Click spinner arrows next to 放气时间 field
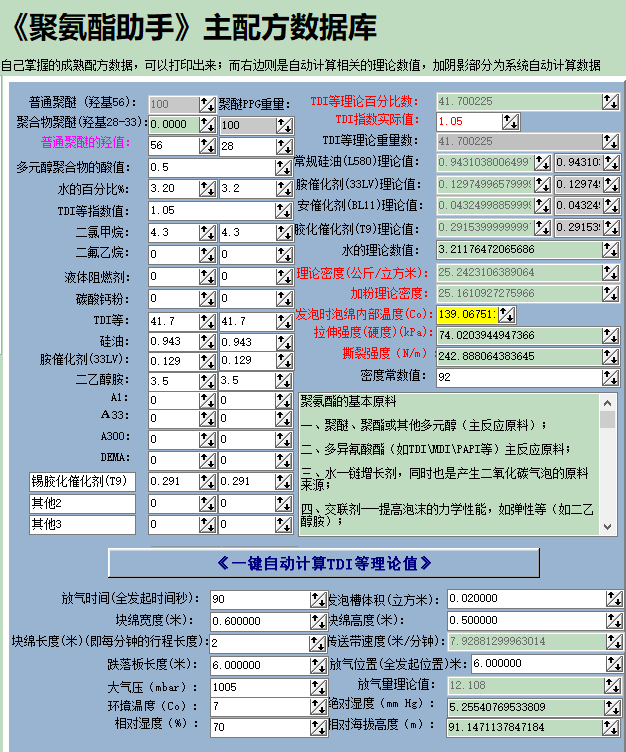The width and height of the screenshot is (626, 752). pos(318,599)
